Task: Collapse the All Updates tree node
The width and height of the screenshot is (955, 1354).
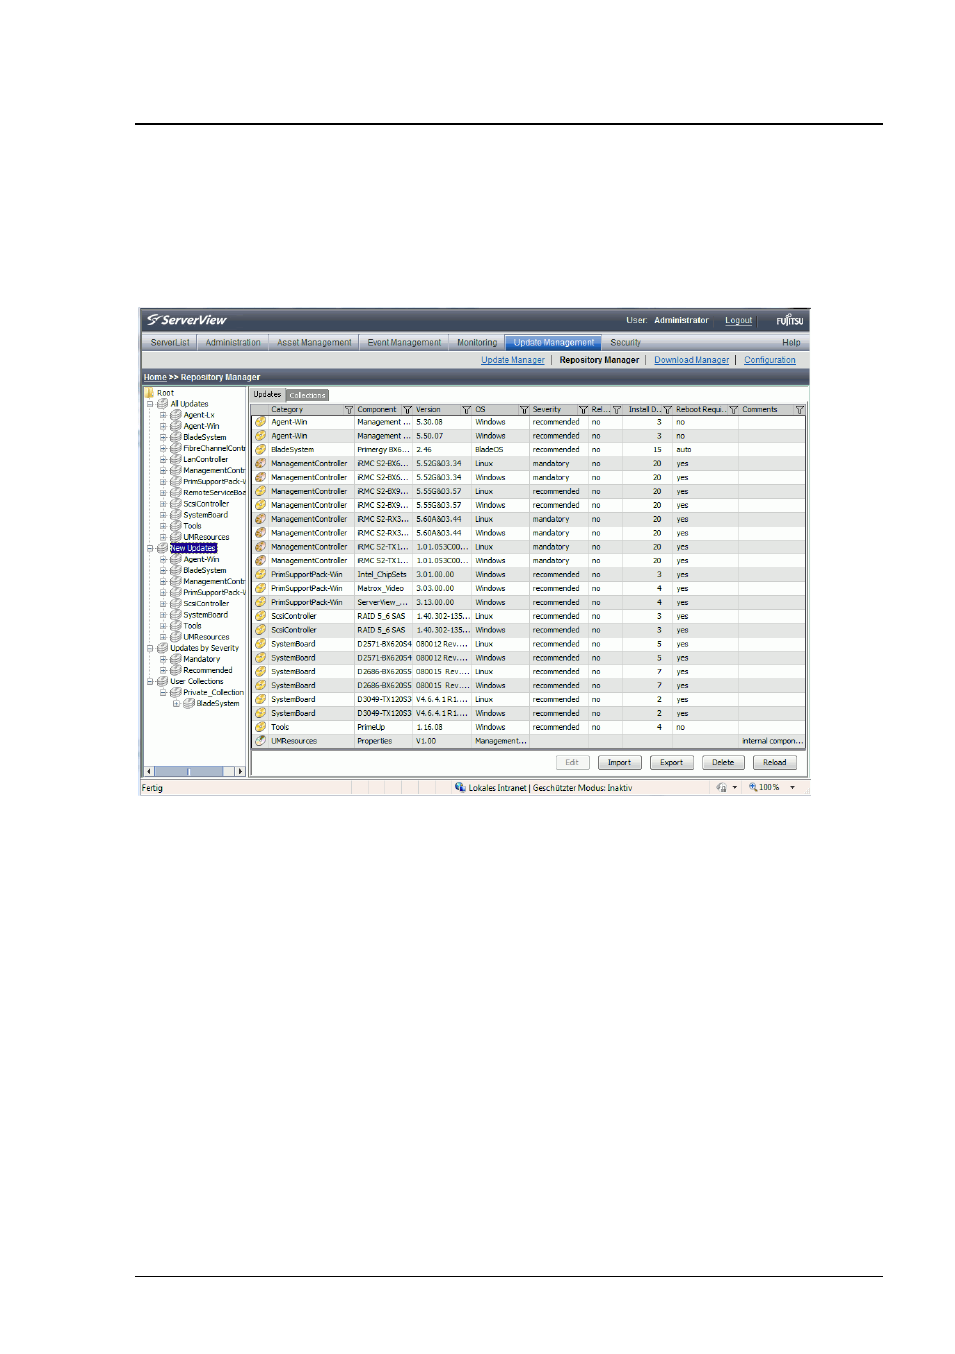Action: click(x=151, y=404)
